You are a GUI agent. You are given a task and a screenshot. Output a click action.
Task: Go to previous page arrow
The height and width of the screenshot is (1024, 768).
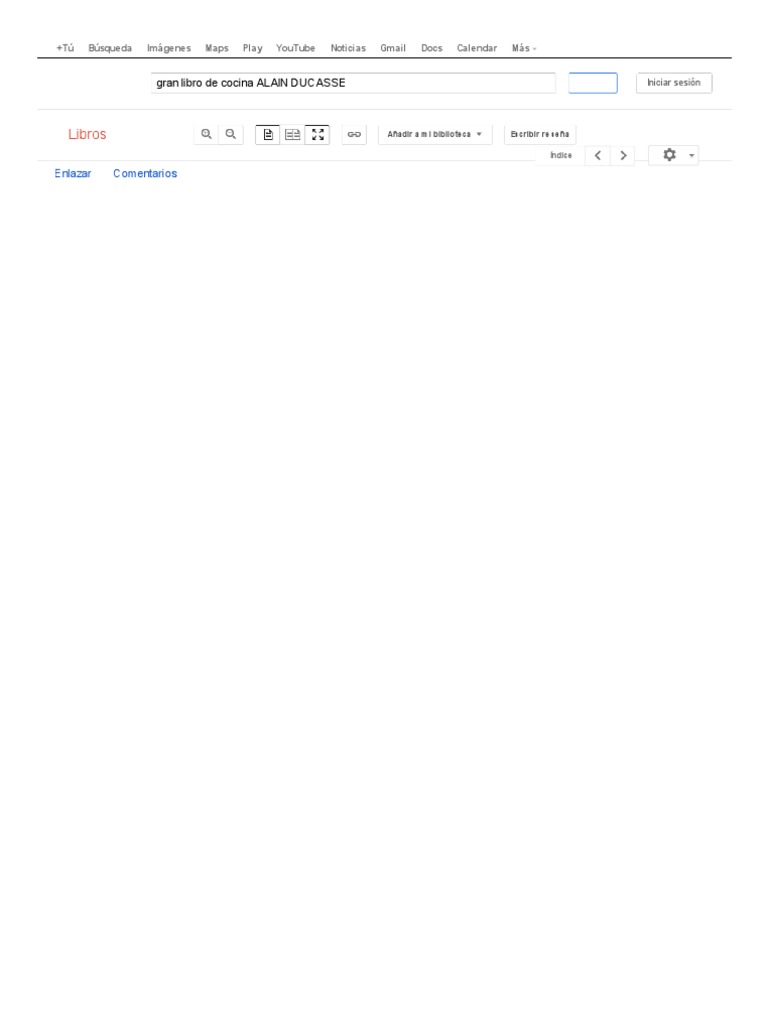point(598,155)
